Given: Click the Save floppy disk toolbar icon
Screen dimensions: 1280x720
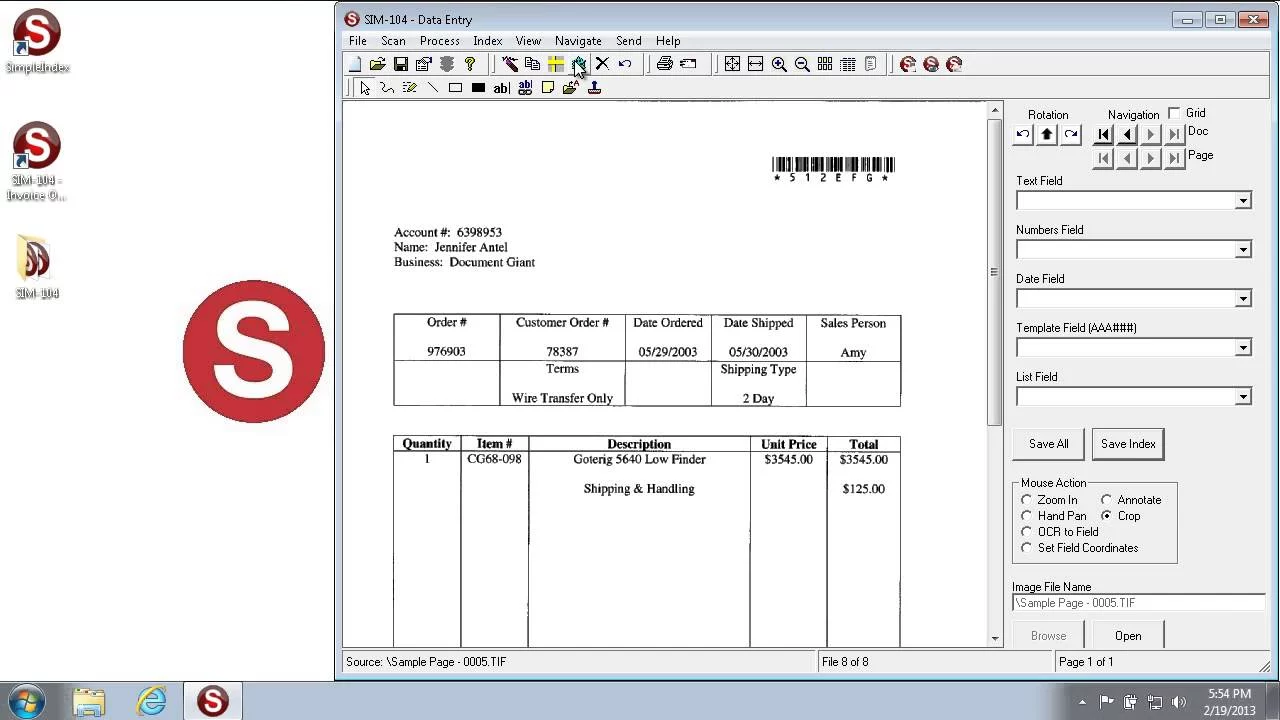Looking at the screenshot, I should [x=400, y=64].
